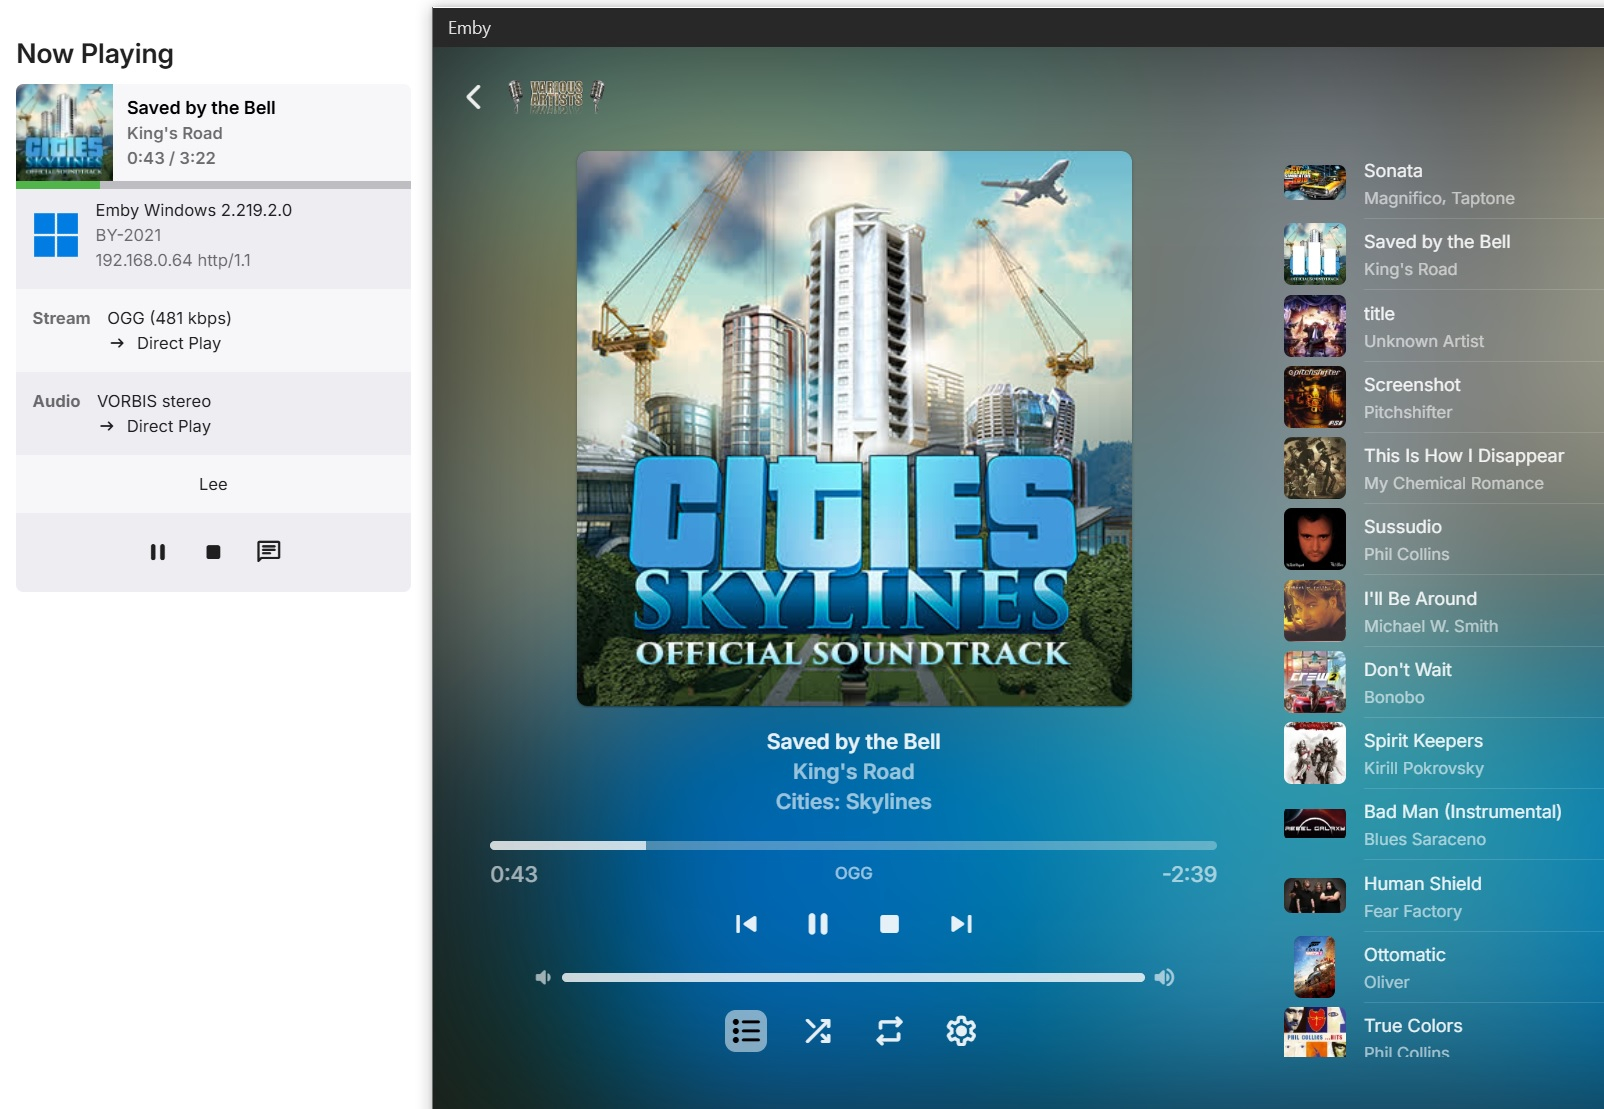Enable shuffle playback mode
Image resolution: width=1604 pixels, height=1109 pixels.
pos(818,1030)
